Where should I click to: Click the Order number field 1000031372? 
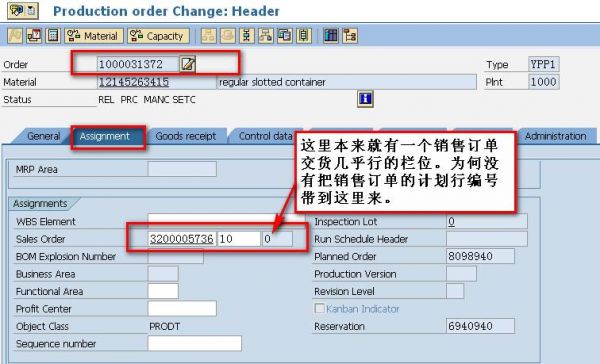137,64
